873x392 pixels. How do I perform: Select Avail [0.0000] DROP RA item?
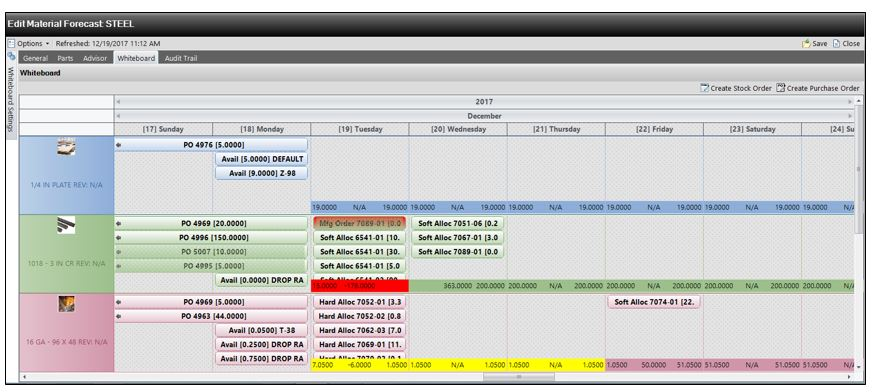[262, 280]
